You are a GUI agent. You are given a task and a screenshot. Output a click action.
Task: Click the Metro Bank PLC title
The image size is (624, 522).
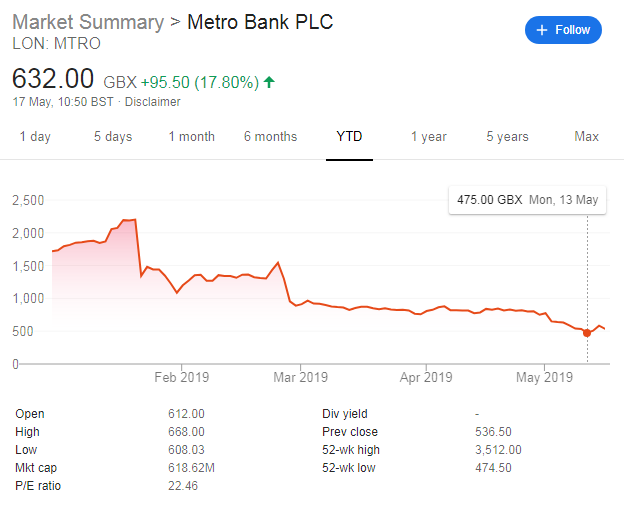click(x=261, y=22)
